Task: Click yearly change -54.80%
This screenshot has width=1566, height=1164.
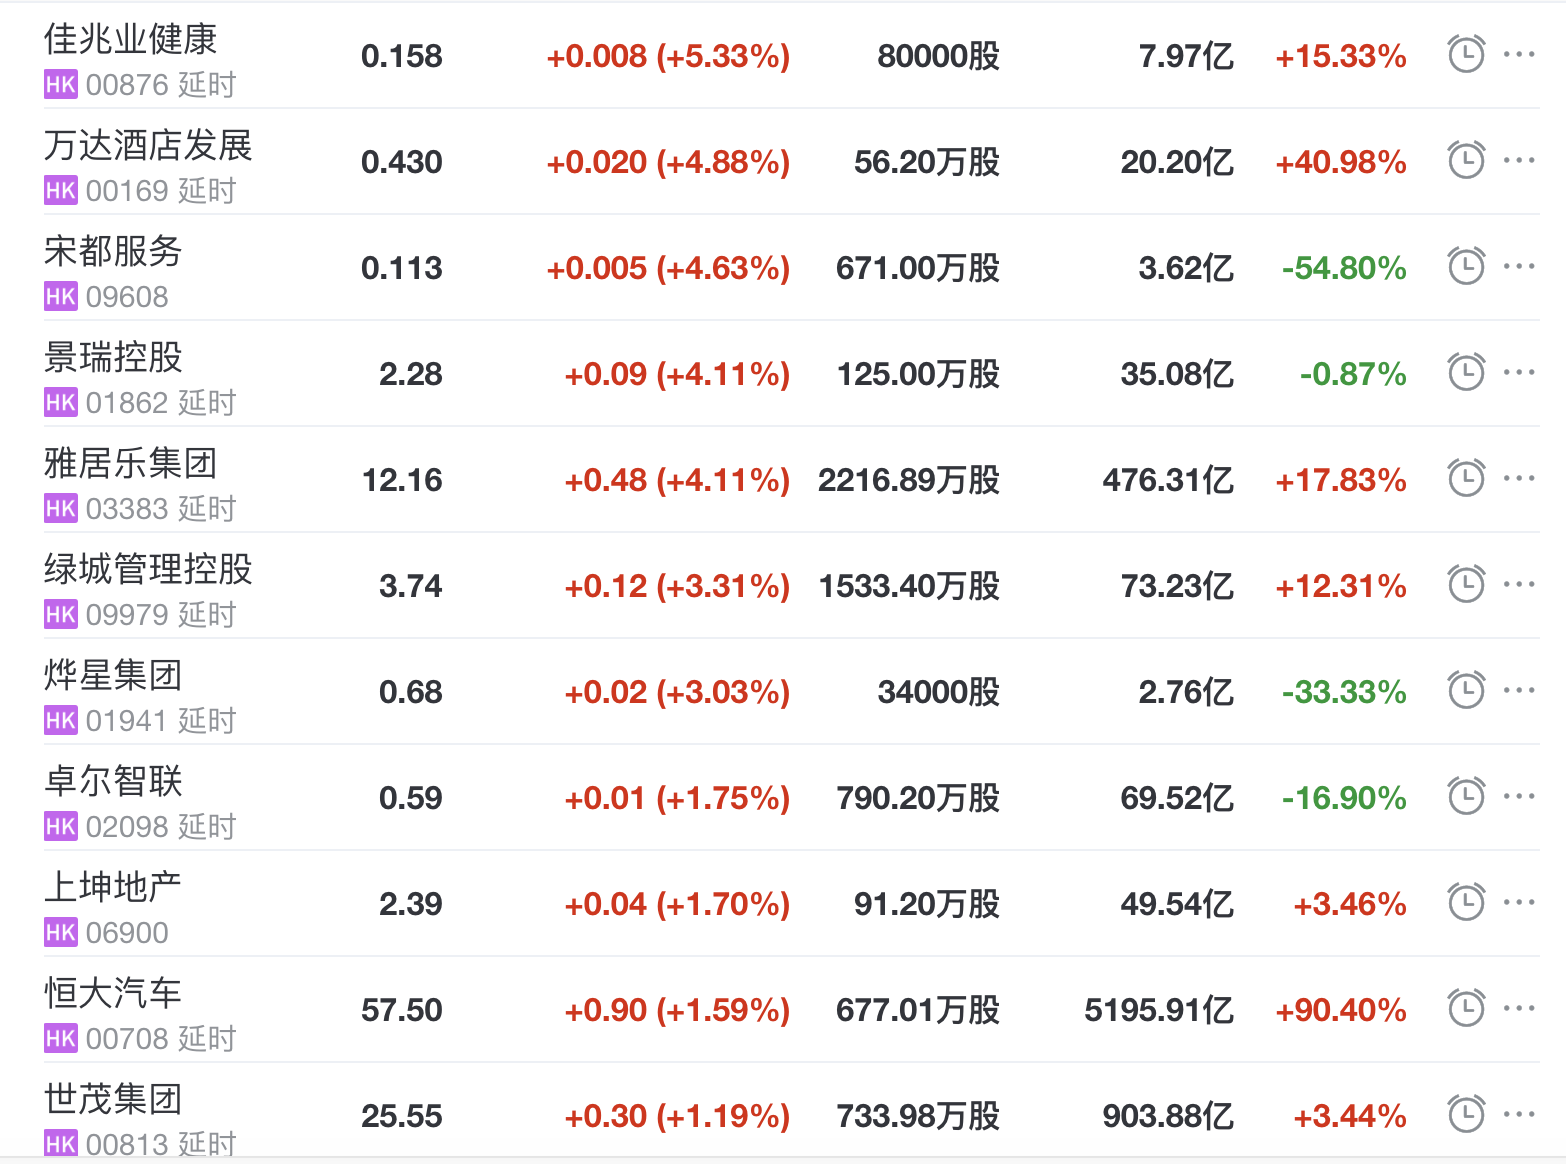Action: click(1344, 268)
